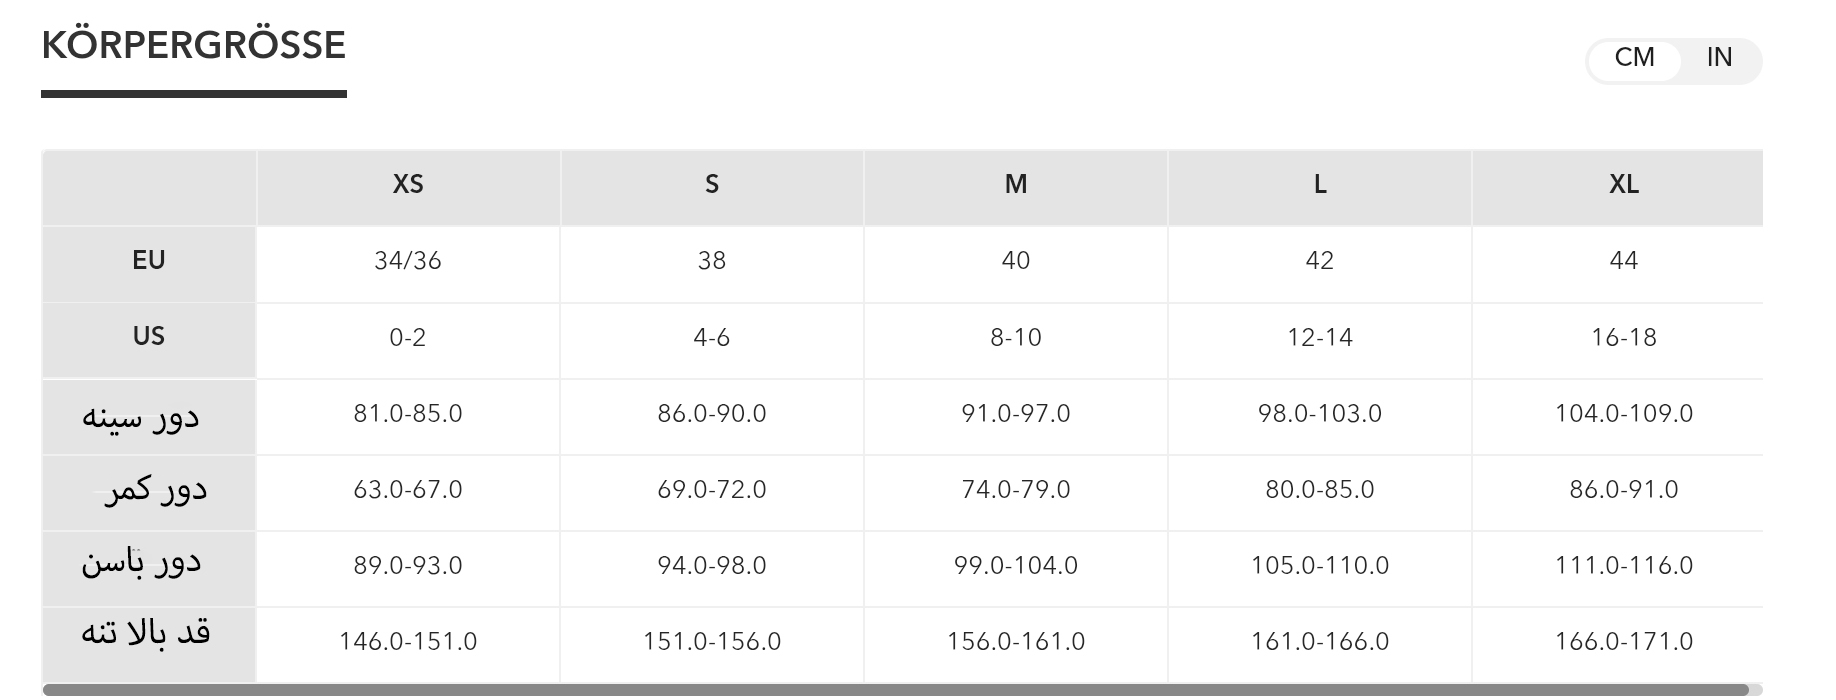The image size is (1836, 700).
Task: Click the horizontal scrollbar under the table
Action: 895,690
